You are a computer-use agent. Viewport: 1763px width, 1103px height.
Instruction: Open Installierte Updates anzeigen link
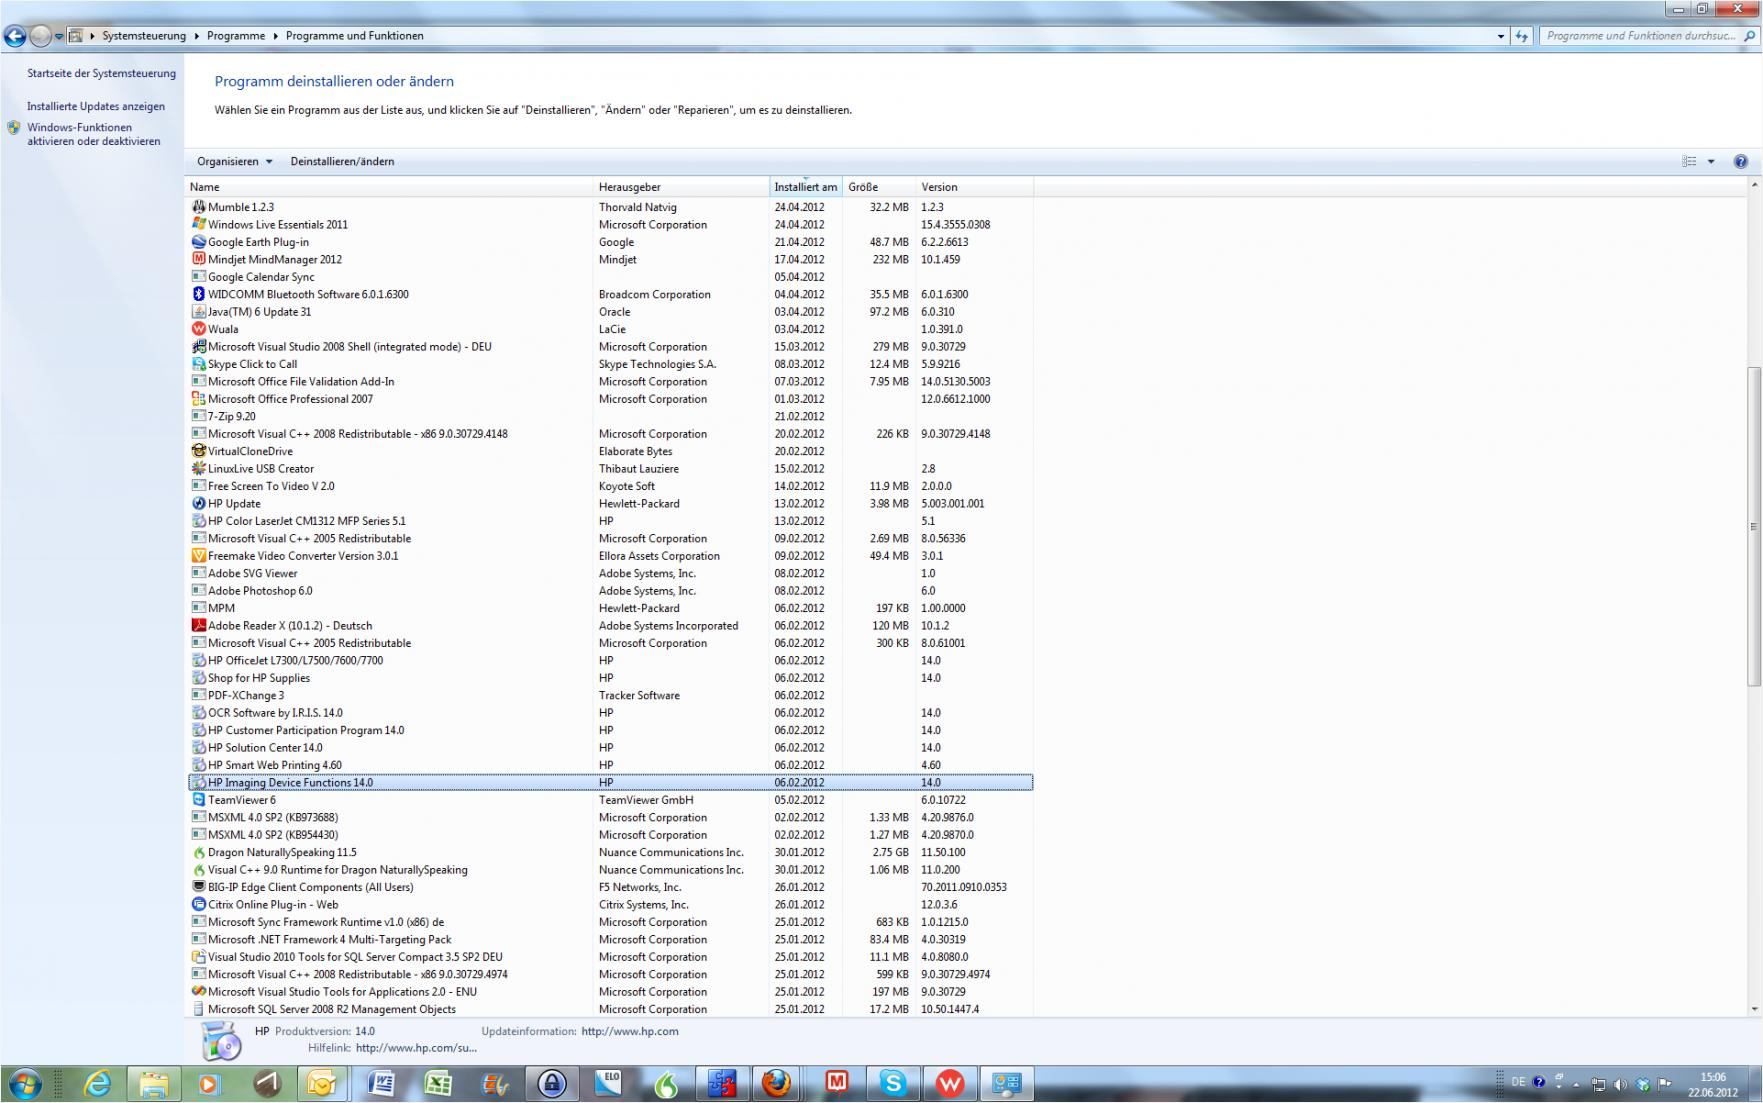click(x=96, y=106)
